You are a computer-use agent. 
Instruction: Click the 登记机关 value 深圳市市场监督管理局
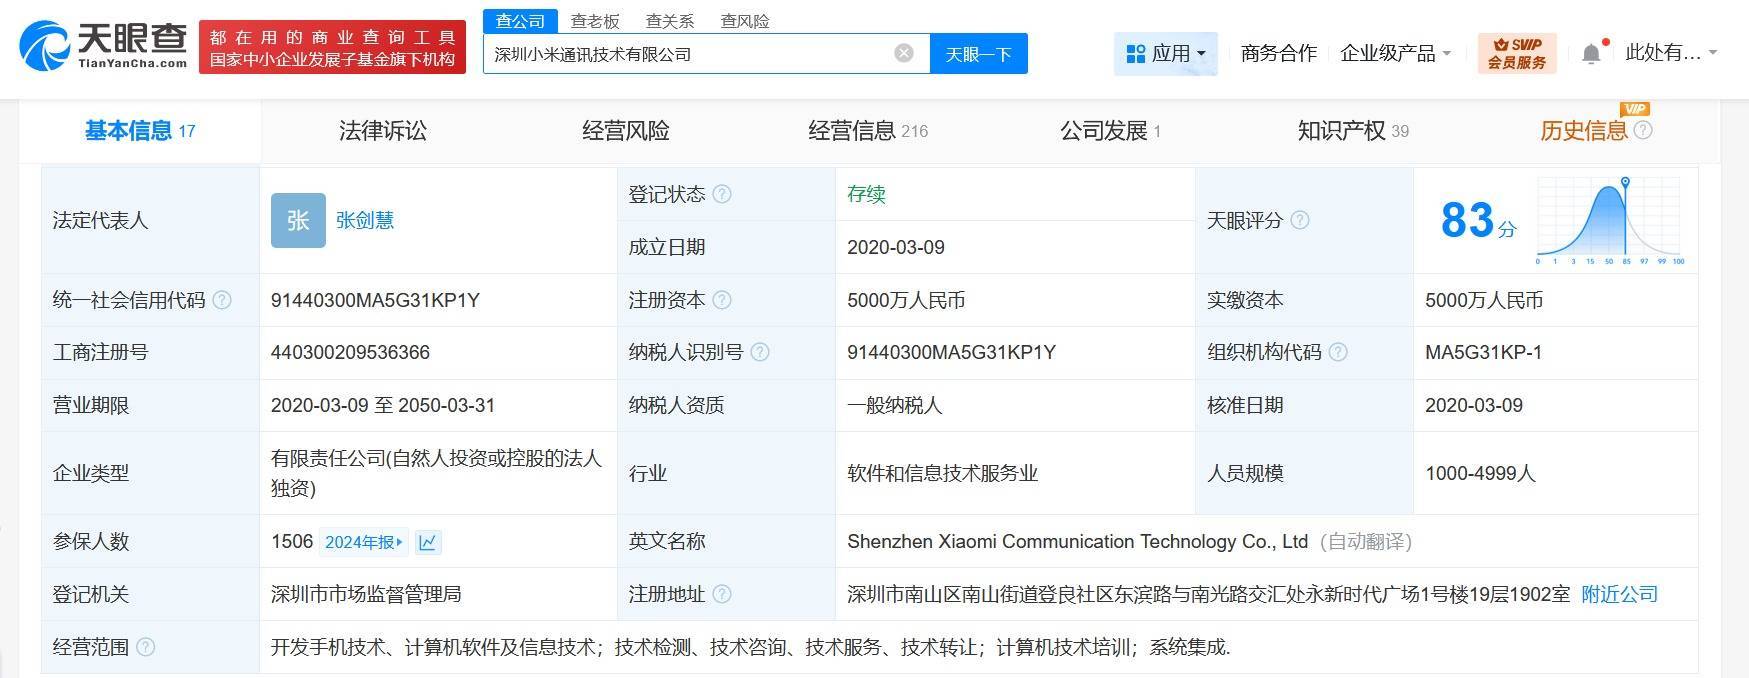[x=365, y=594]
